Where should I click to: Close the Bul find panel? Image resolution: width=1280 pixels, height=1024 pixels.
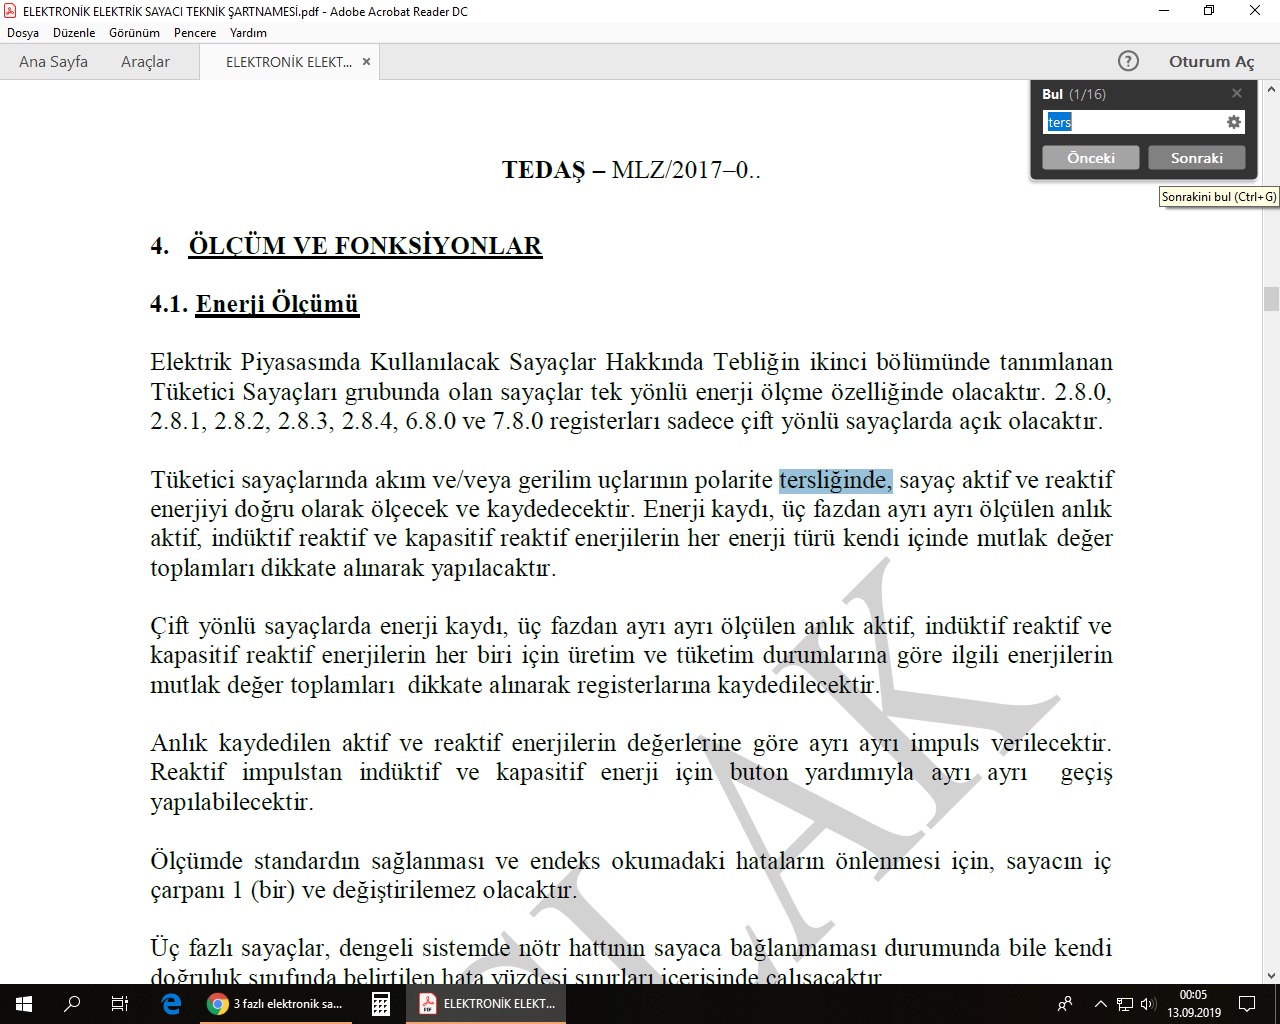(1237, 93)
